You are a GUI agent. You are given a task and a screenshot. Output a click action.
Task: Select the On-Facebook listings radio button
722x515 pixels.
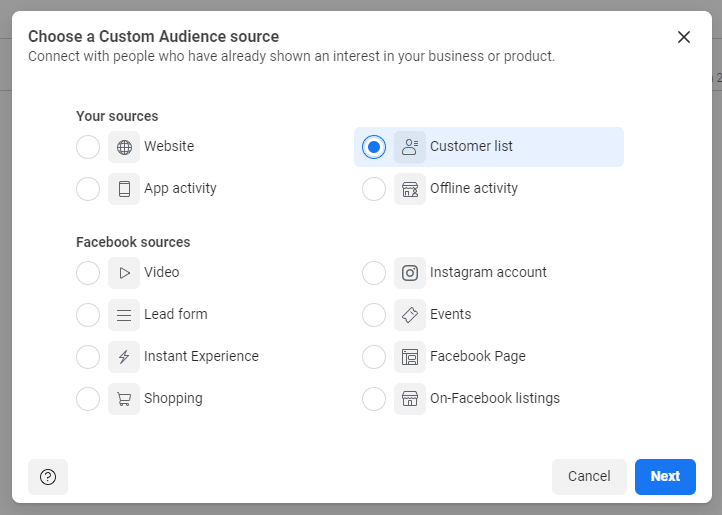(374, 399)
